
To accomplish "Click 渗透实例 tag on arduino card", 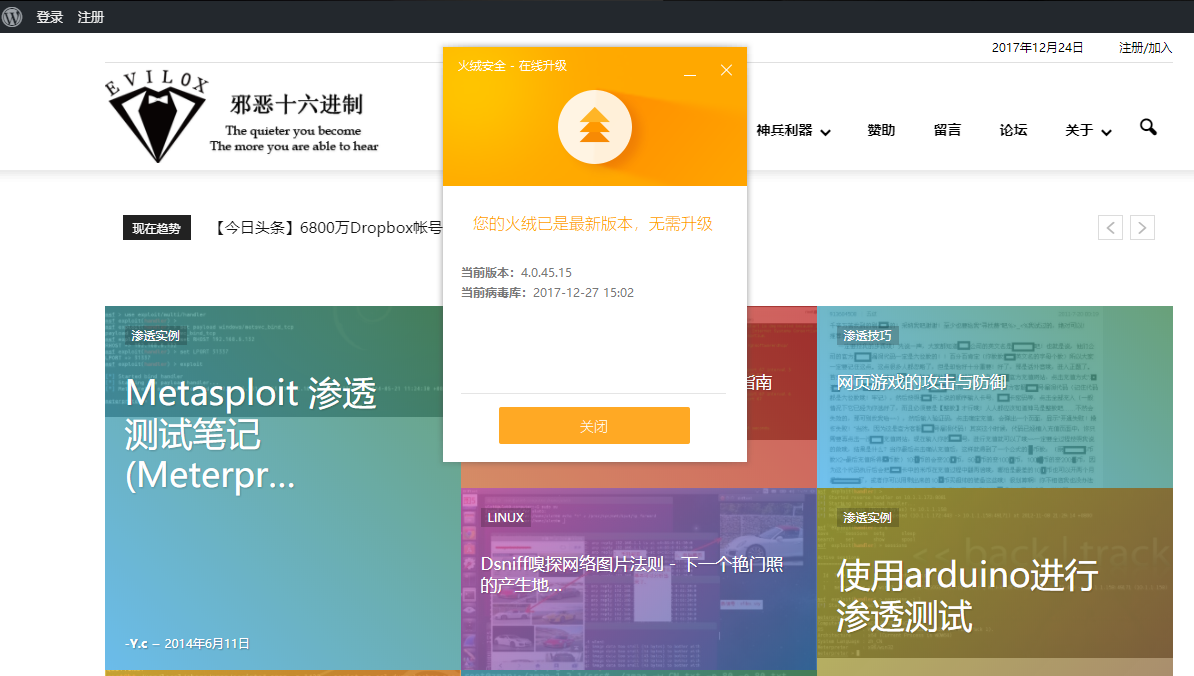I will pyautogui.click(x=867, y=518).
